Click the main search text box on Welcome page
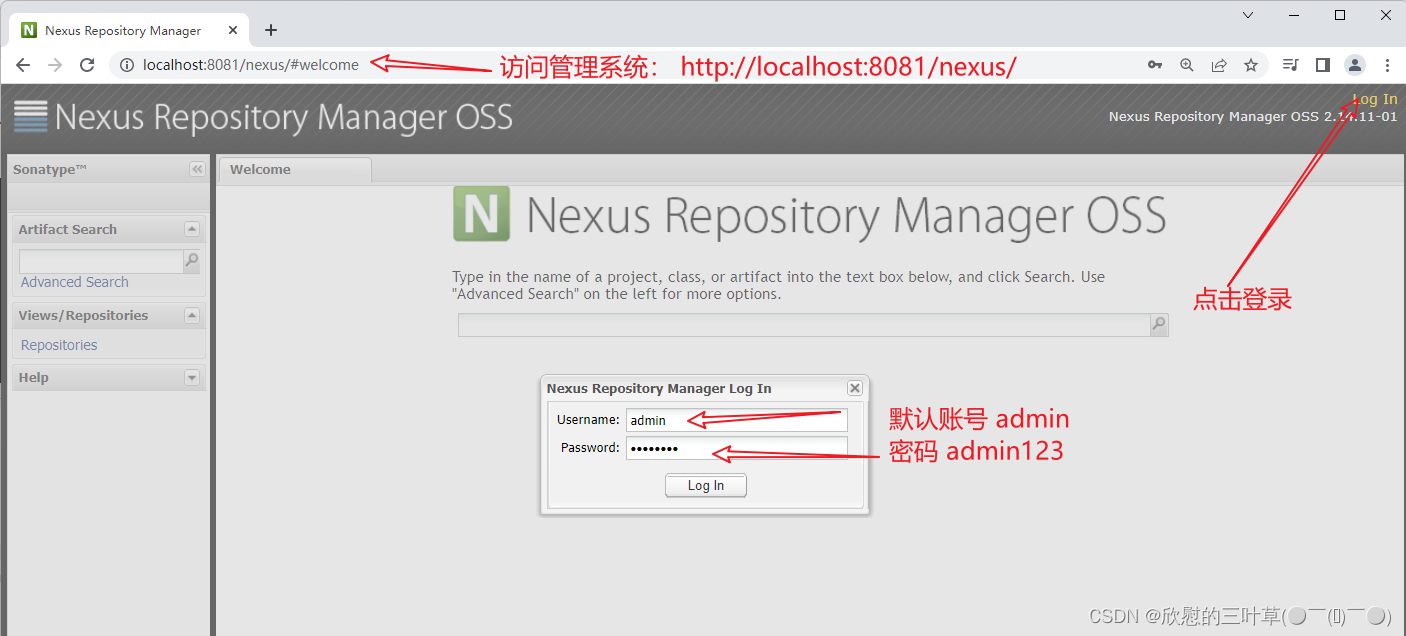1406x636 pixels. (x=804, y=325)
